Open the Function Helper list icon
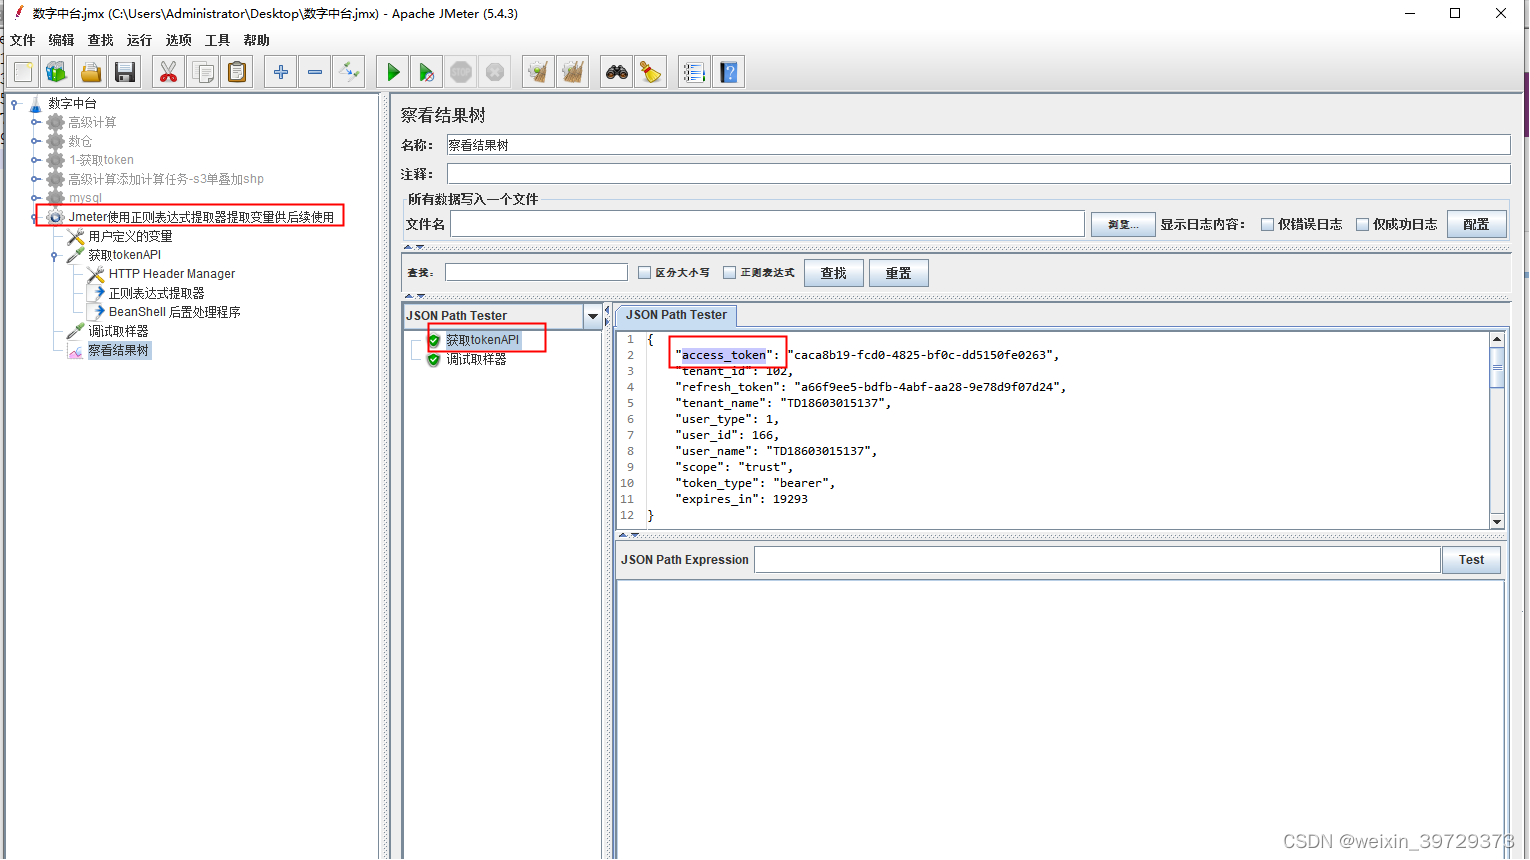This screenshot has width=1530, height=860. click(x=694, y=72)
